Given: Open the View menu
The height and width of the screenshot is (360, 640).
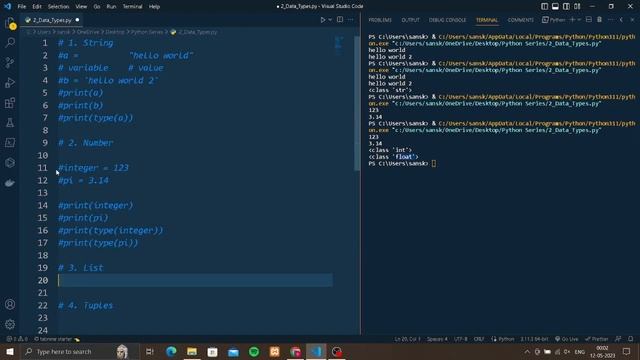Looking at the screenshot, I should coord(81,7).
